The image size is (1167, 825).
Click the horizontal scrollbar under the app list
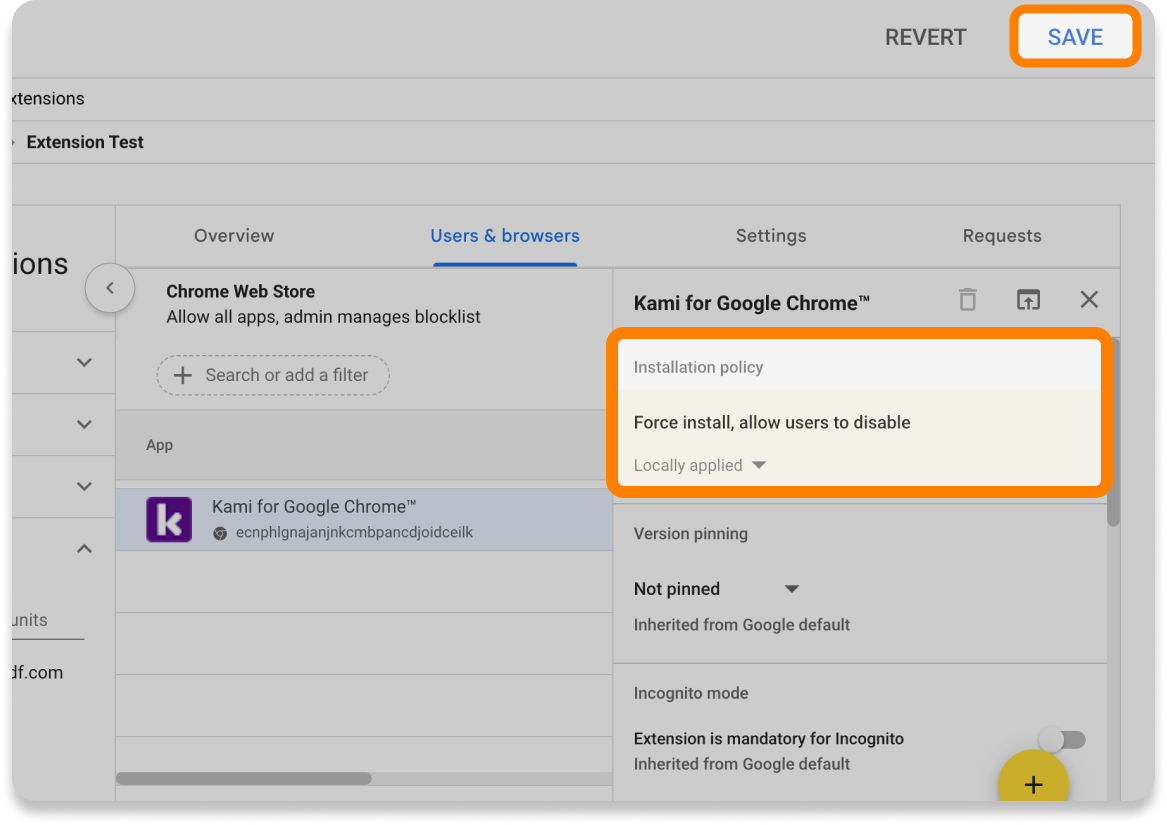(x=244, y=778)
